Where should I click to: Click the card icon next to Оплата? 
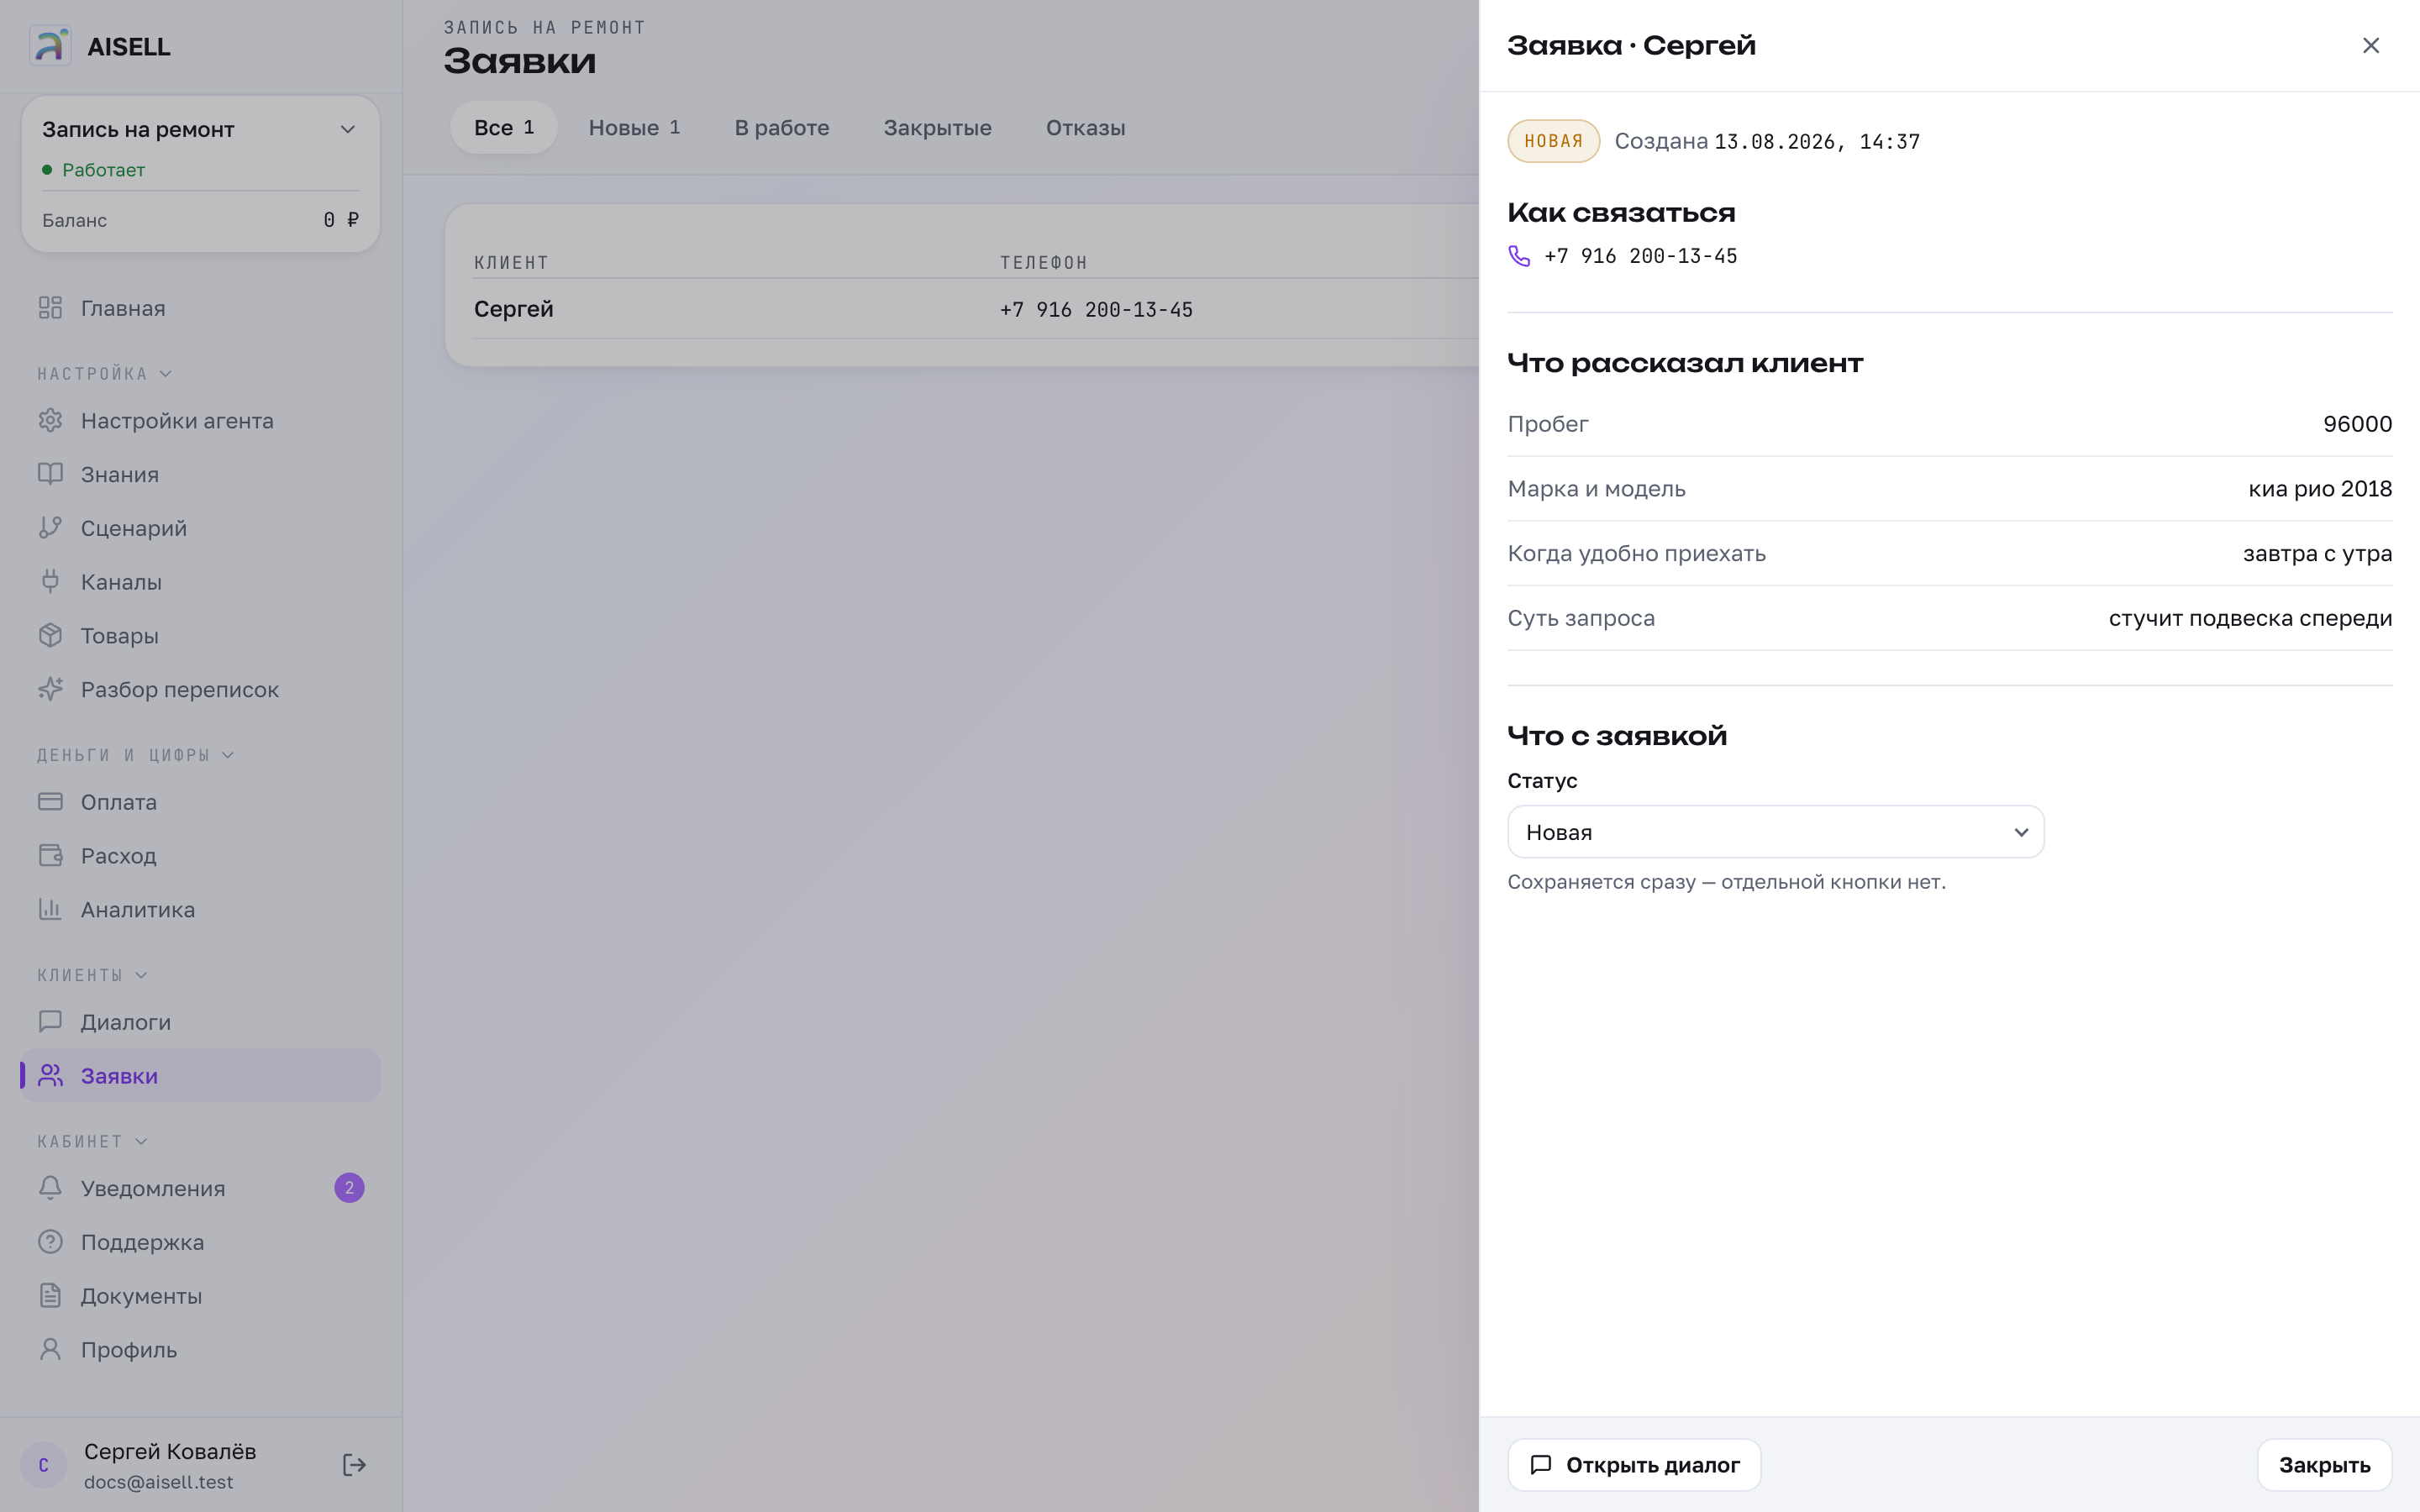click(x=50, y=802)
